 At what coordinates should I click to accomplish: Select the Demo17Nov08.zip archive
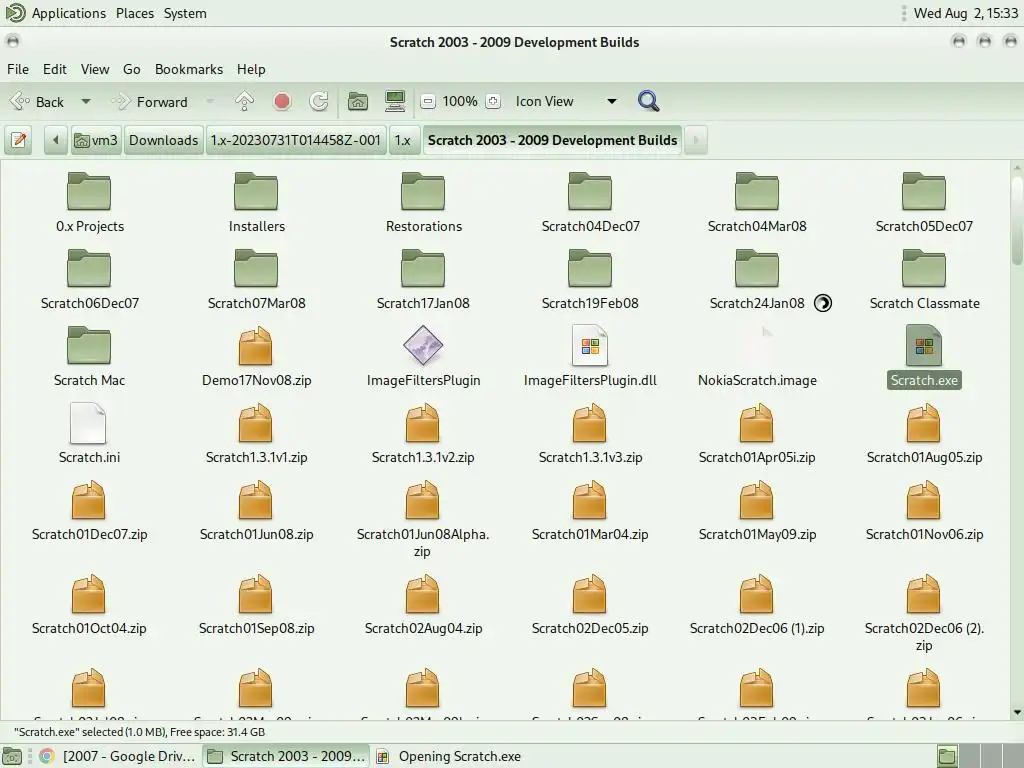coord(256,357)
